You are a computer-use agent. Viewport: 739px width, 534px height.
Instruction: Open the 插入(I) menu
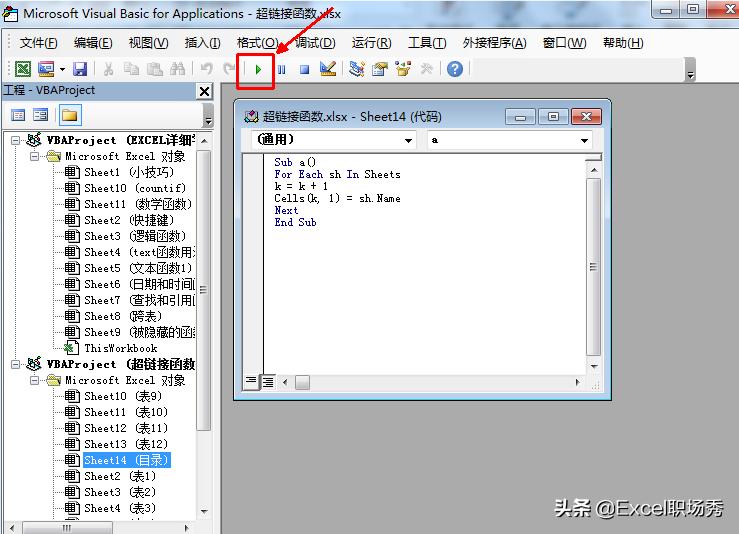(202, 43)
